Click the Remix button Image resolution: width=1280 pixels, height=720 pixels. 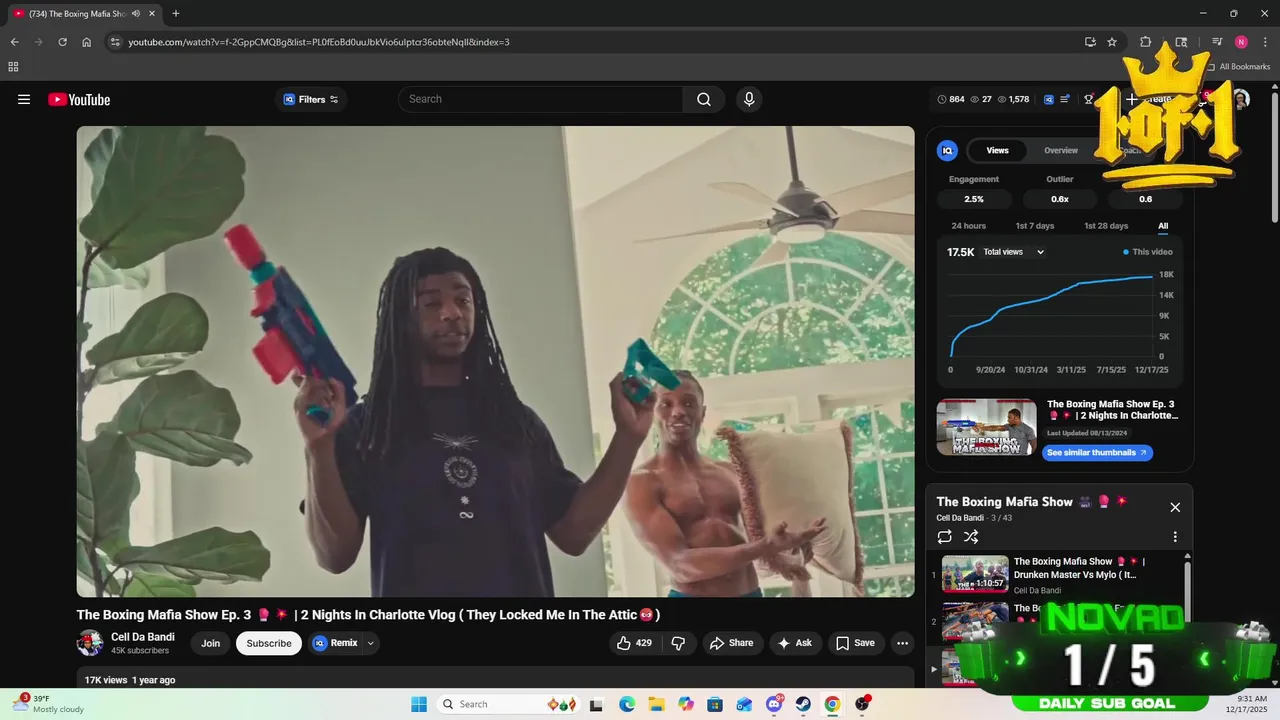(336, 643)
